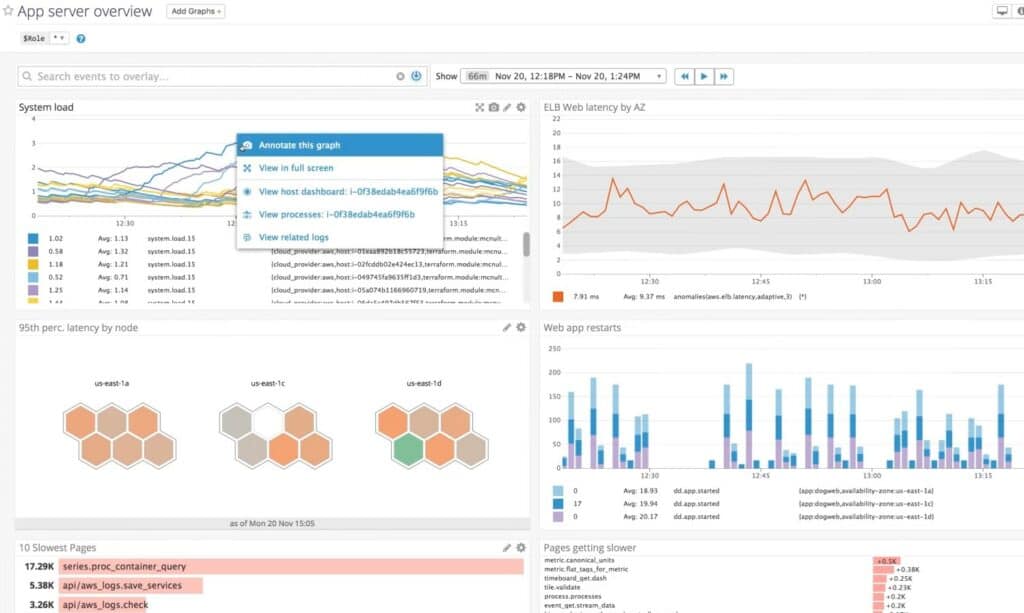
Task: Click the help question mark icon near $Role
Action: pyautogui.click(x=80, y=38)
